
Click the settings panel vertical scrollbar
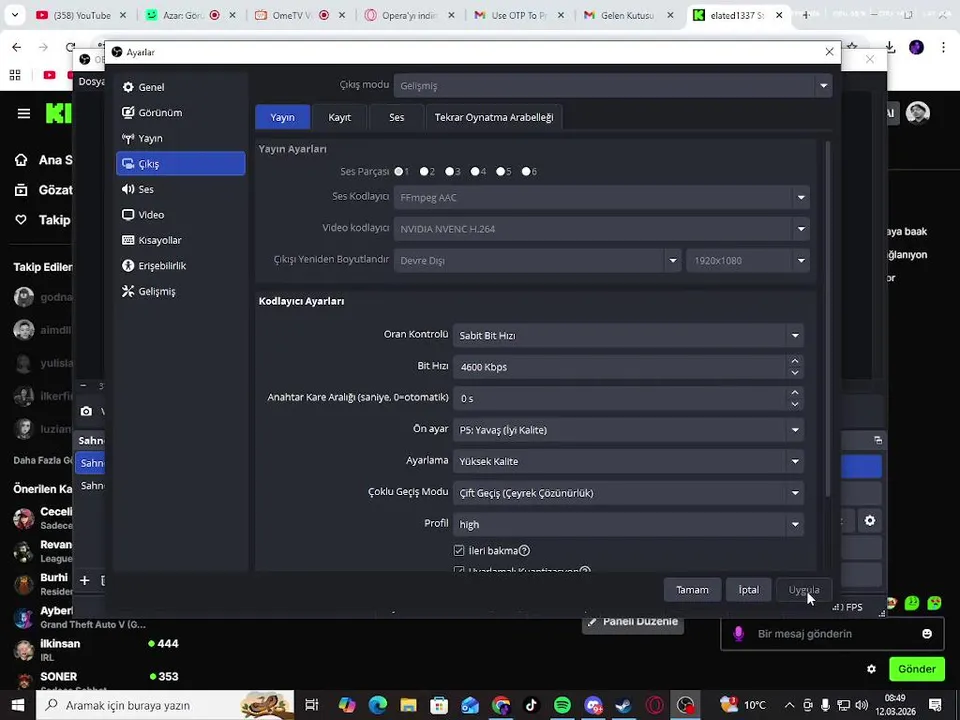coord(828,318)
